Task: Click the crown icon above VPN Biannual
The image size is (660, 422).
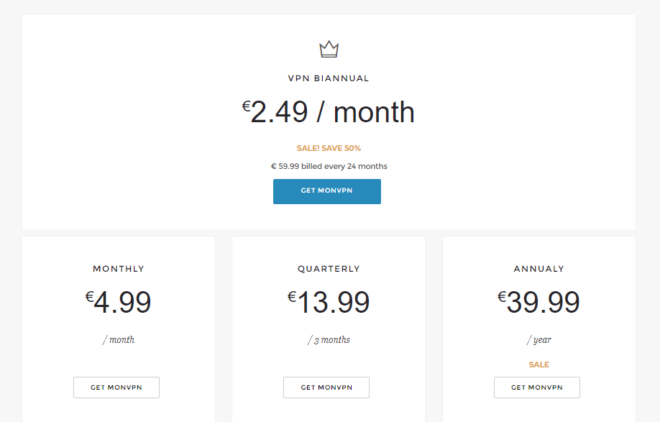Action: click(329, 49)
